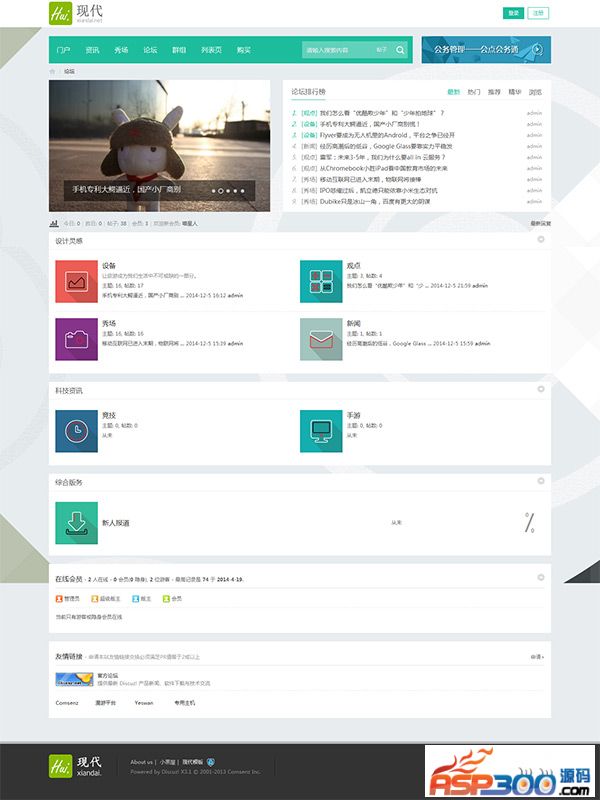
Task: Click the 超级版主 yellow member icon
Action: pyautogui.click(x=94, y=598)
